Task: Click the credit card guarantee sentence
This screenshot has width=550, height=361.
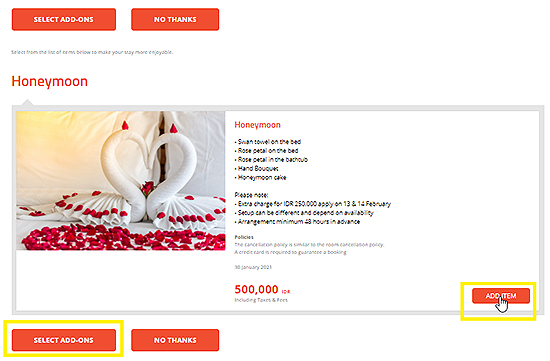Action: click(x=290, y=252)
